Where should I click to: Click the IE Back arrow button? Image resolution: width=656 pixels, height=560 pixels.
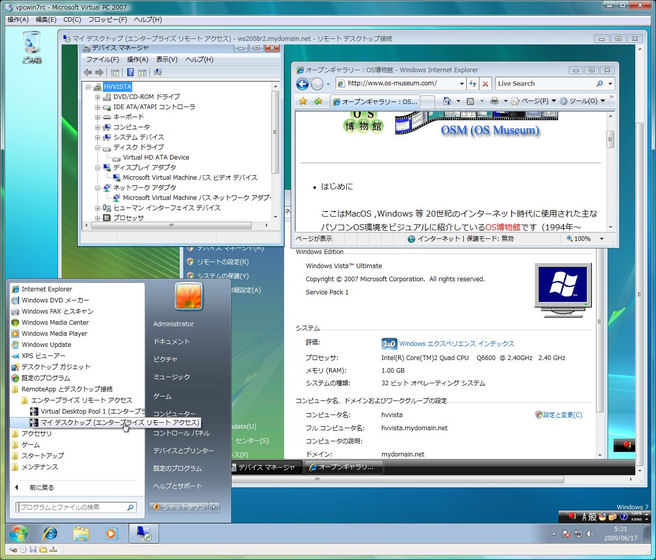coord(302,84)
